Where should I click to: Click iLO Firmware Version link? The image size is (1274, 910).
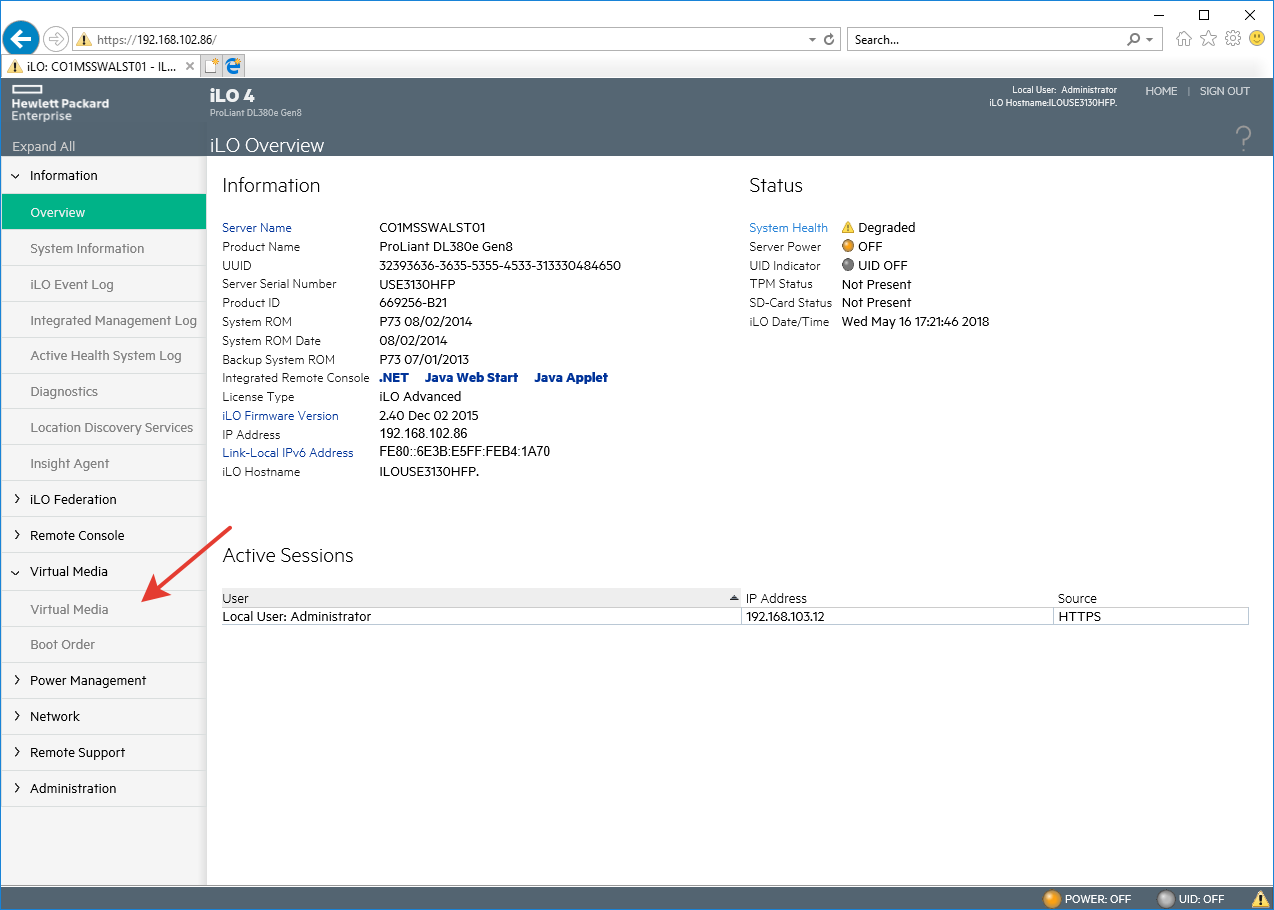point(280,416)
